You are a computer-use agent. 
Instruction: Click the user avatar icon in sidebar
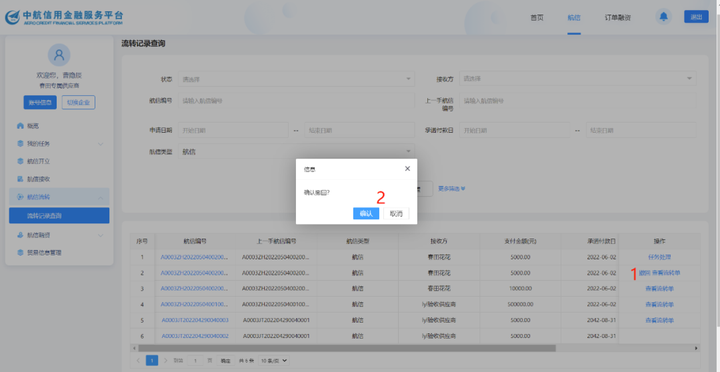[x=59, y=55]
